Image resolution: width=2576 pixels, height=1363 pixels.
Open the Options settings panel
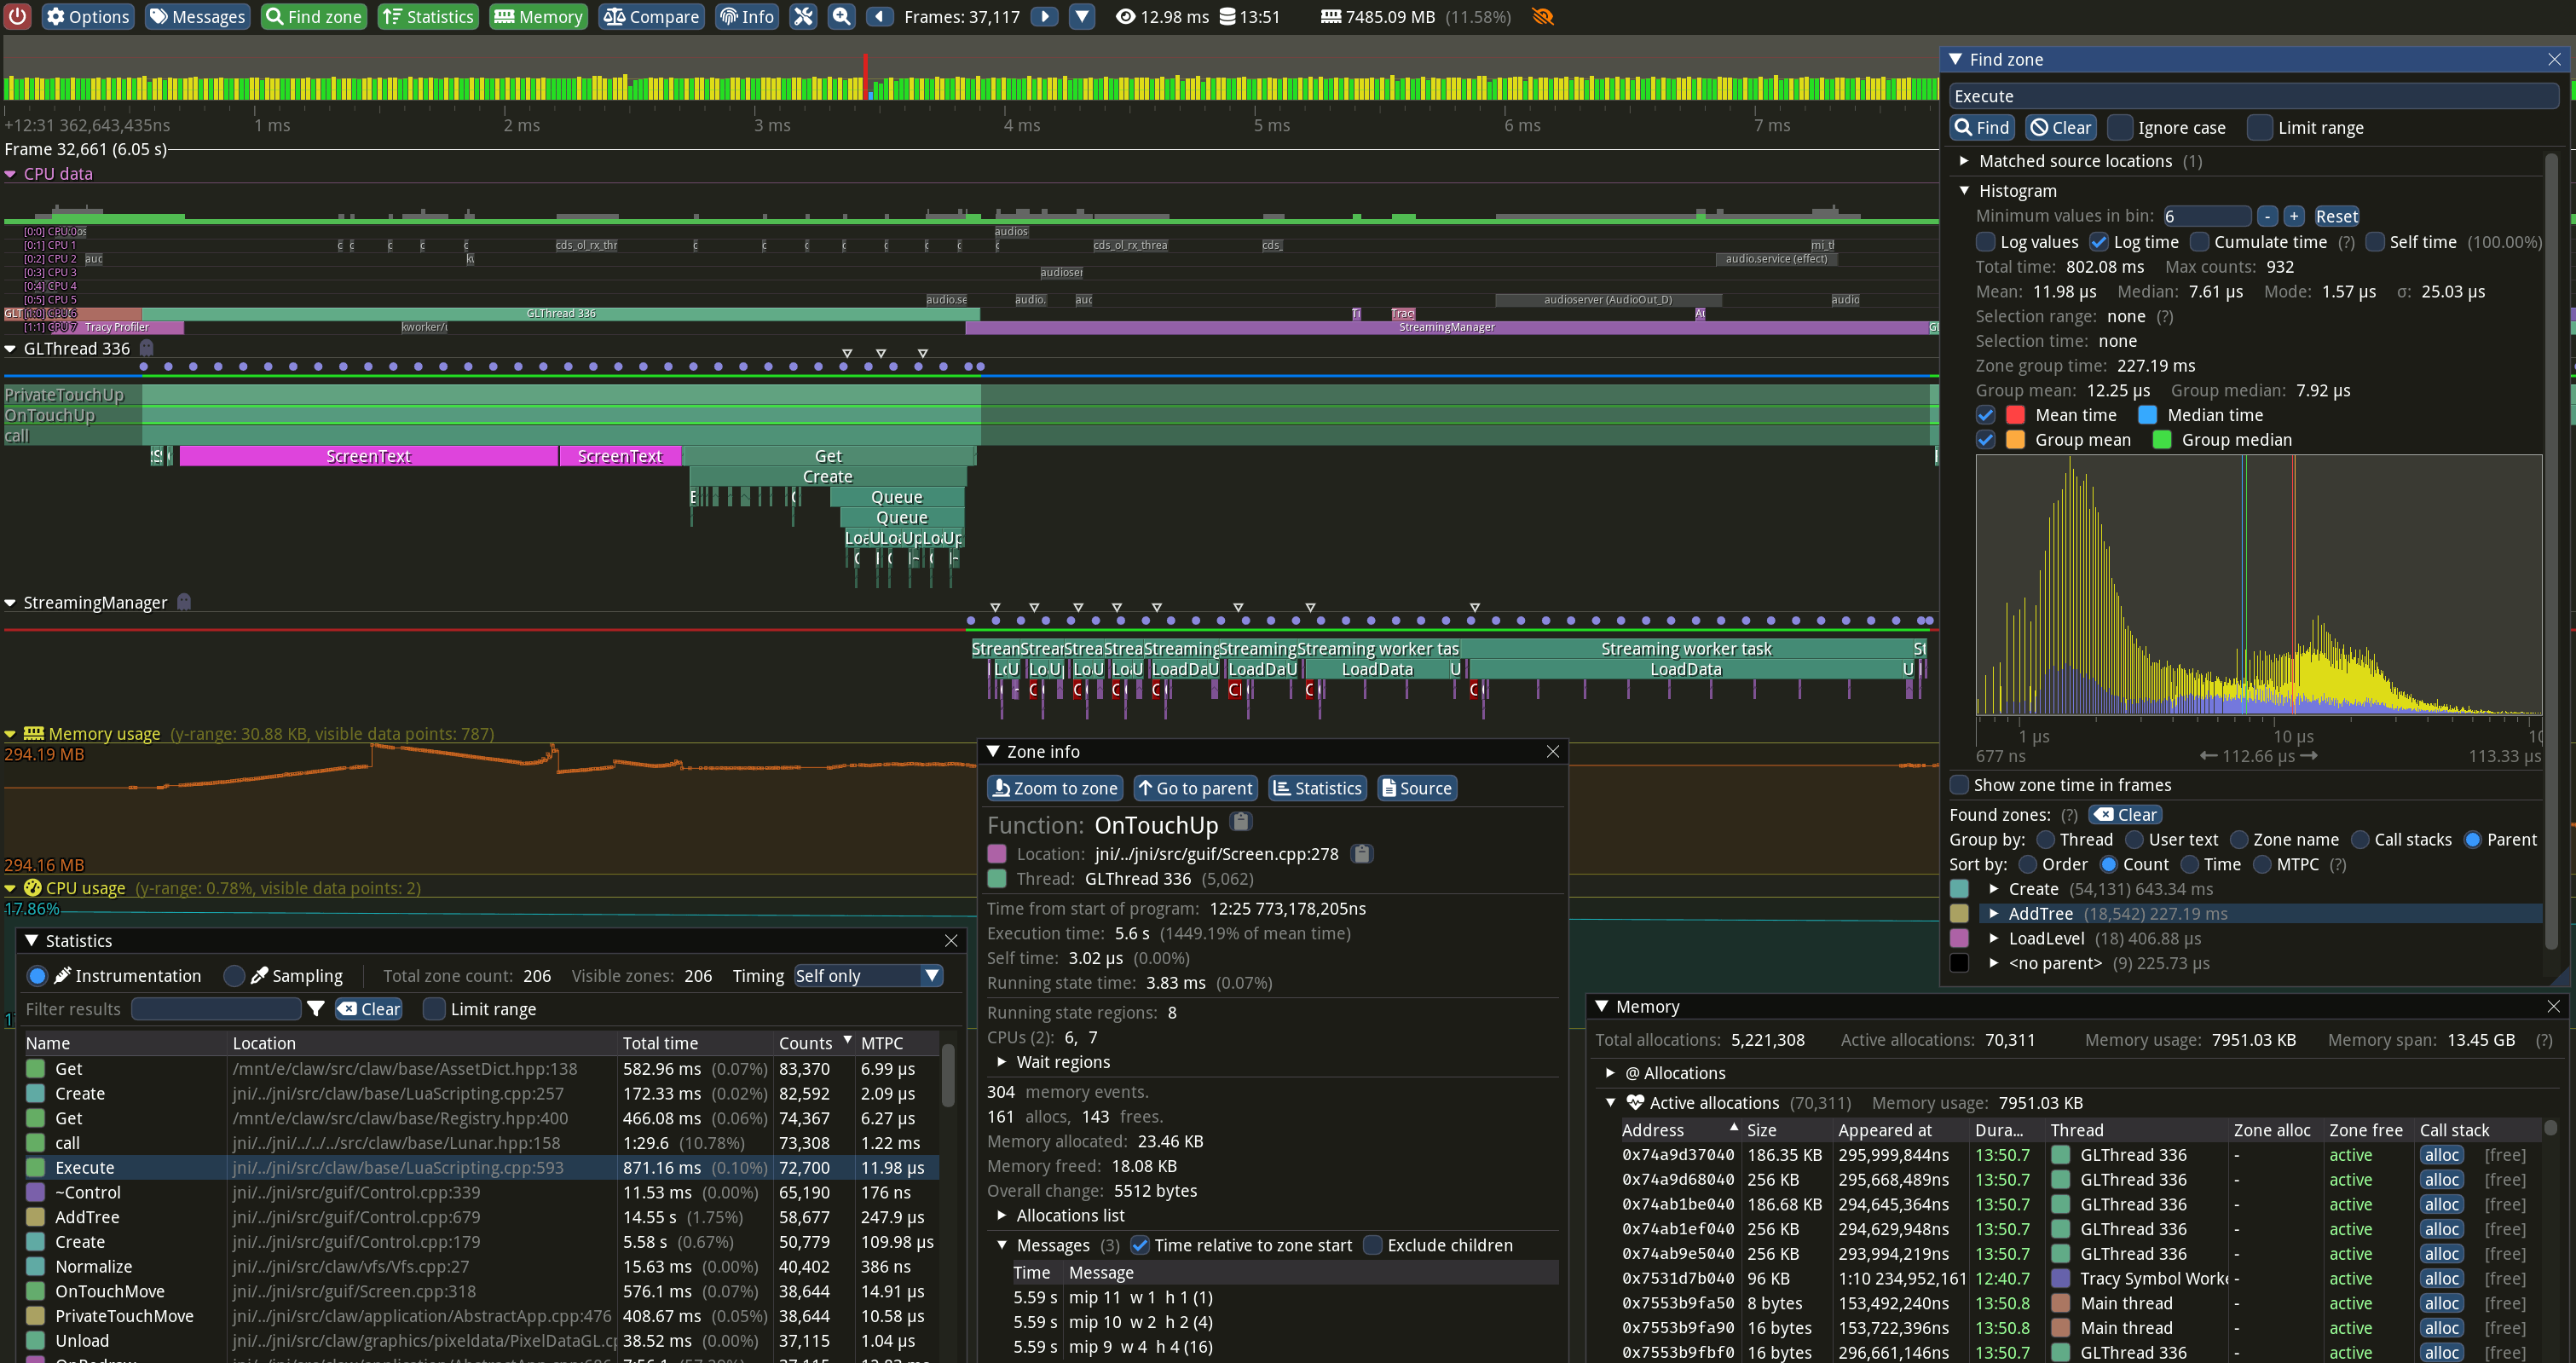[x=88, y=16]
